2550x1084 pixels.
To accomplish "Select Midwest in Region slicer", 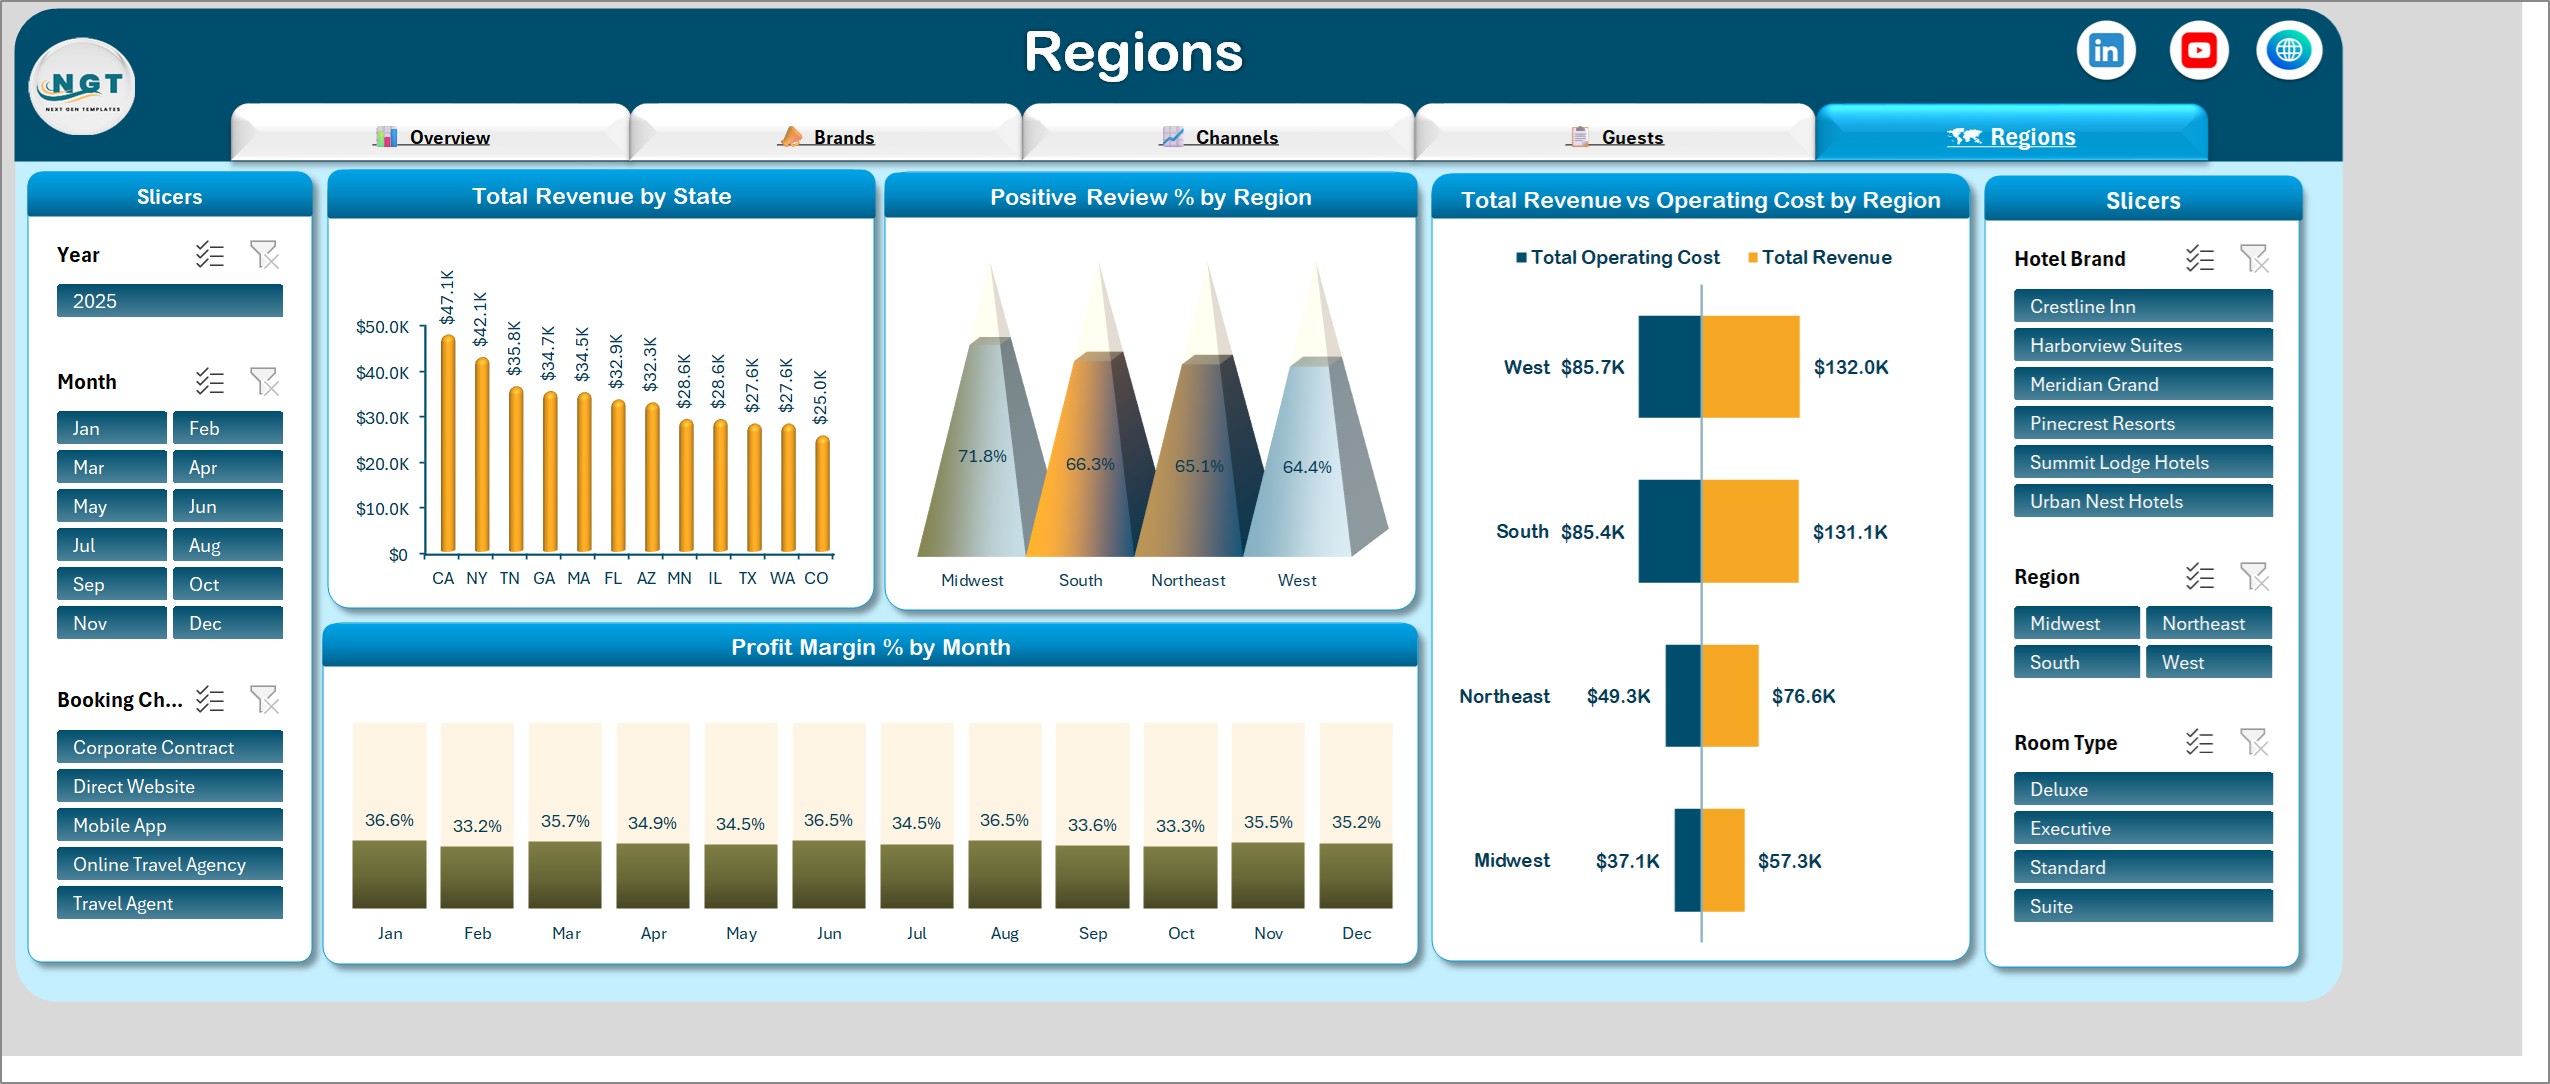I will pyautogui.click(x=2077, y=623).
